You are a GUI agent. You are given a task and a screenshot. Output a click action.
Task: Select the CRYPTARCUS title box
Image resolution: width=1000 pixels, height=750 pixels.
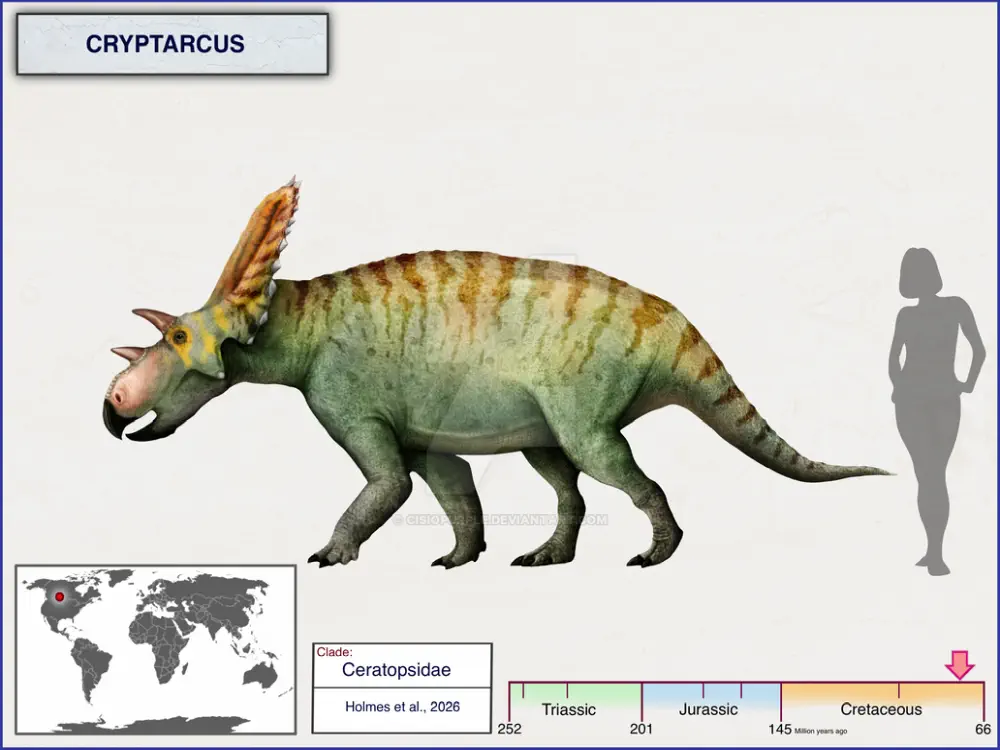[172, 45]
